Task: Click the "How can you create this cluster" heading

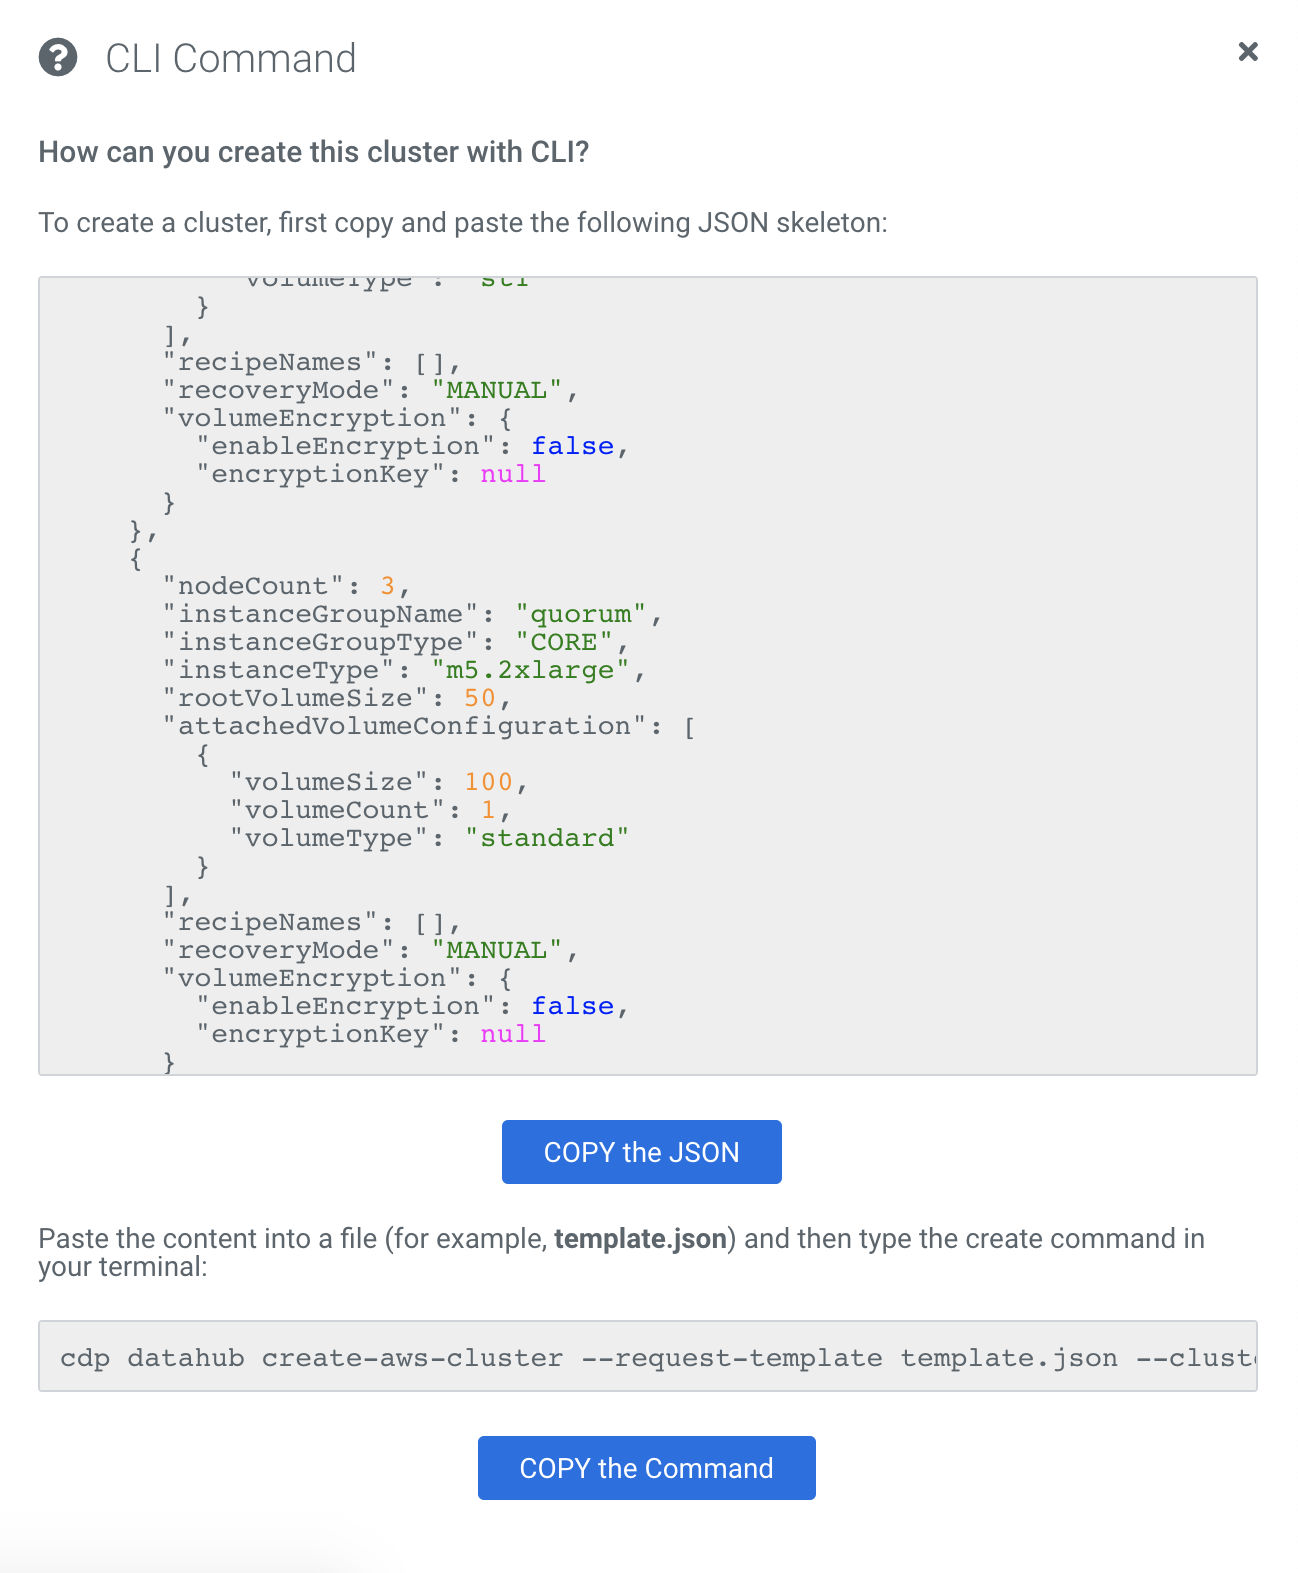Action: [314, 152]
